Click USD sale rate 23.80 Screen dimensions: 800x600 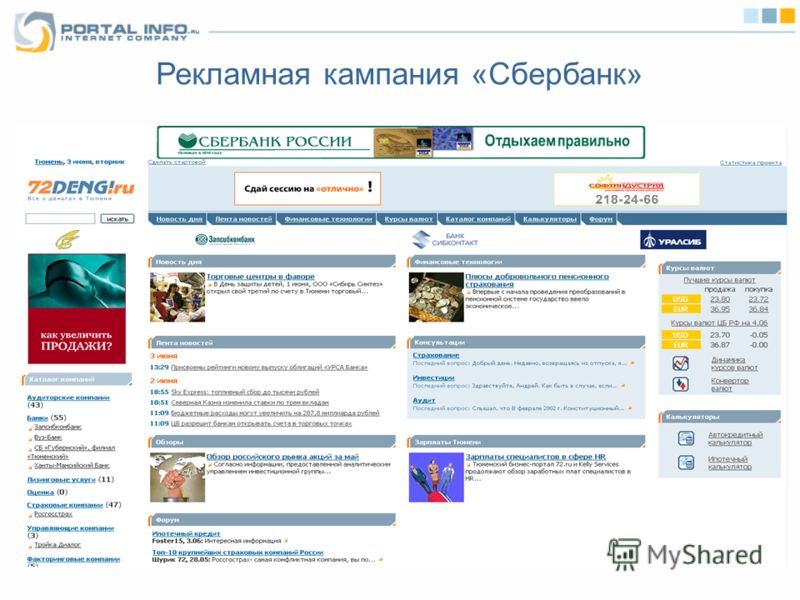pyautogui.click(x=720, y=299)
